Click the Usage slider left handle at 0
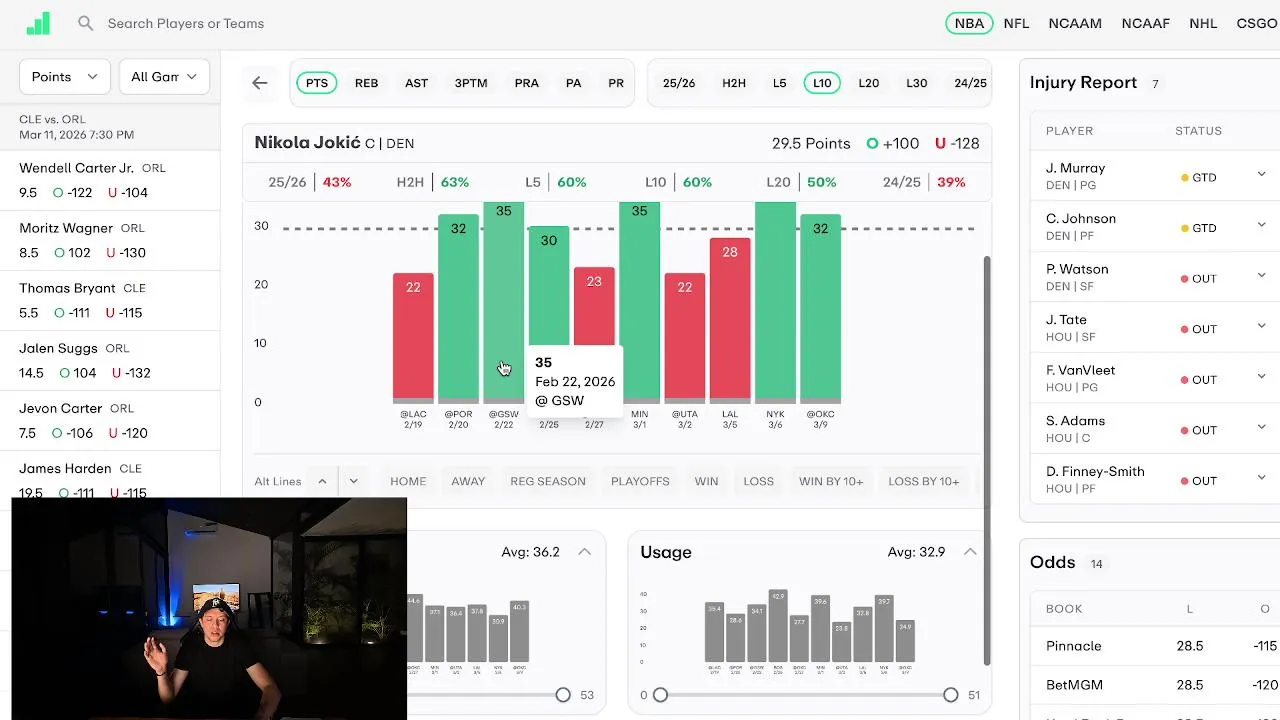1280x720 pixels. (660, 695)
